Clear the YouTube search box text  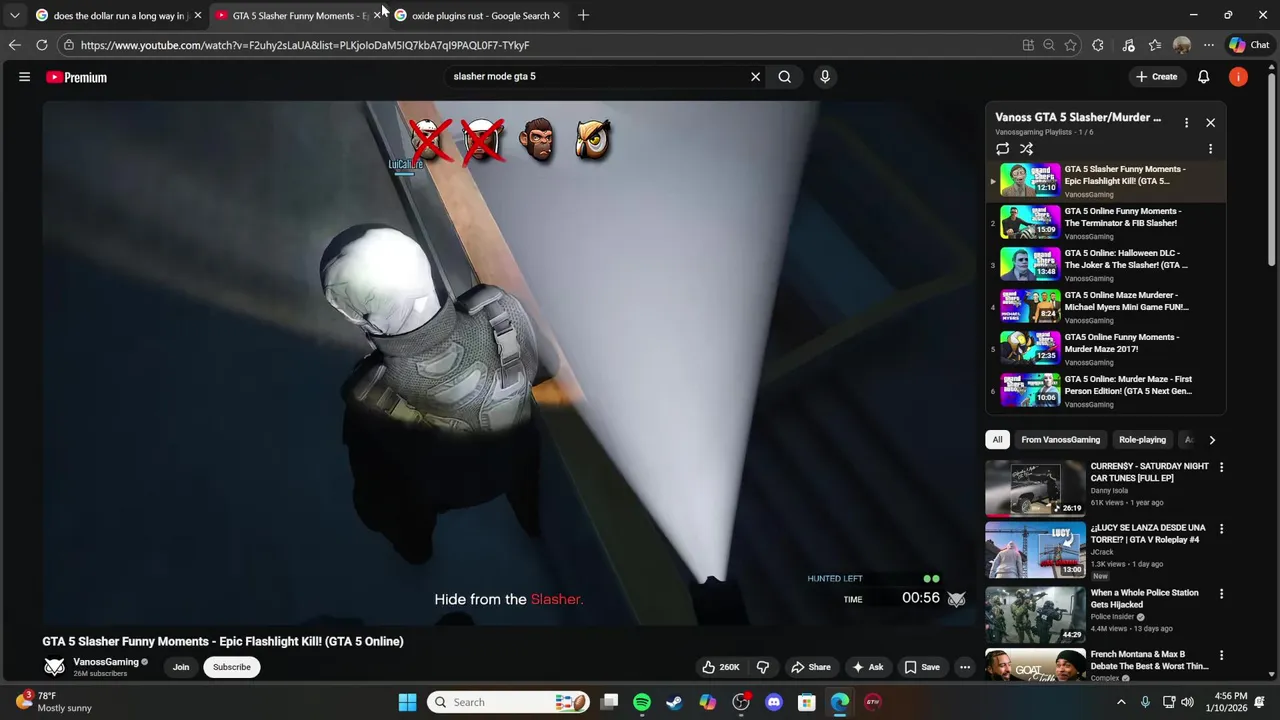click(755, 76)
